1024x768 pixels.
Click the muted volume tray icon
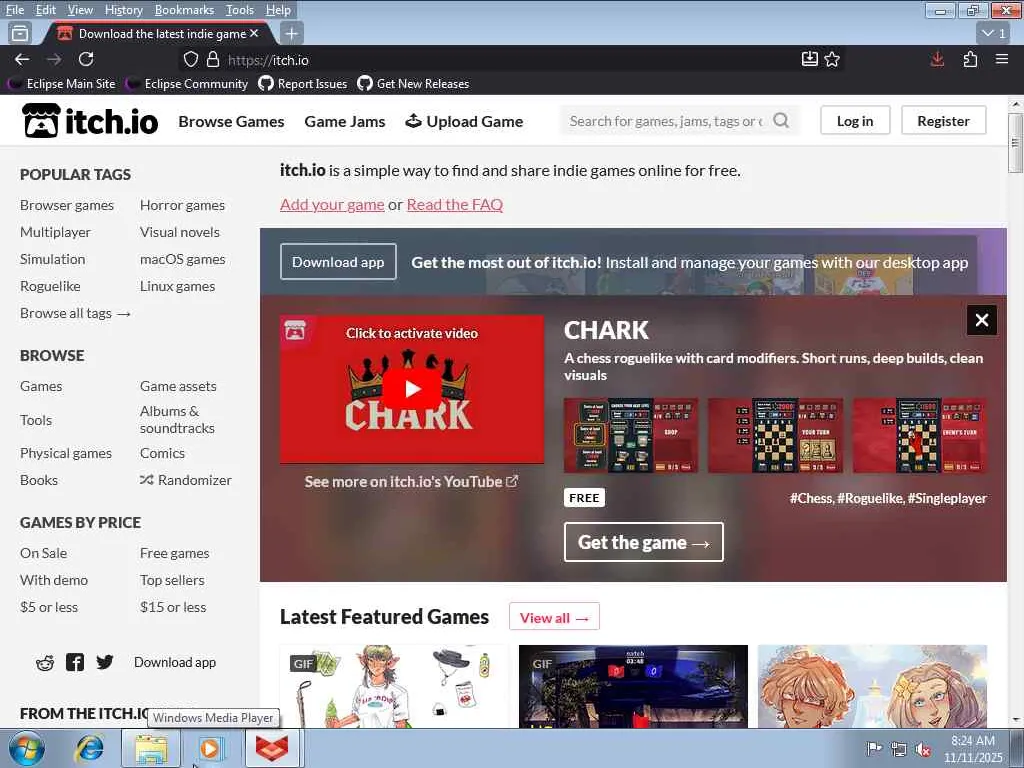pyautogui.click(x=923, y=749)
